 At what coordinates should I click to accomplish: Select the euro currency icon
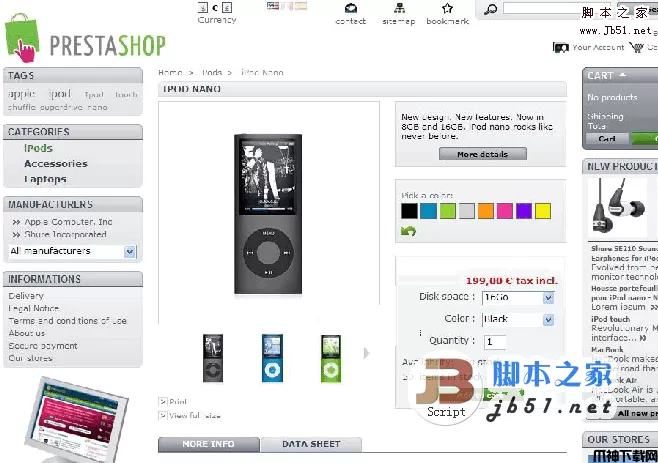click(x=215, y=8)
